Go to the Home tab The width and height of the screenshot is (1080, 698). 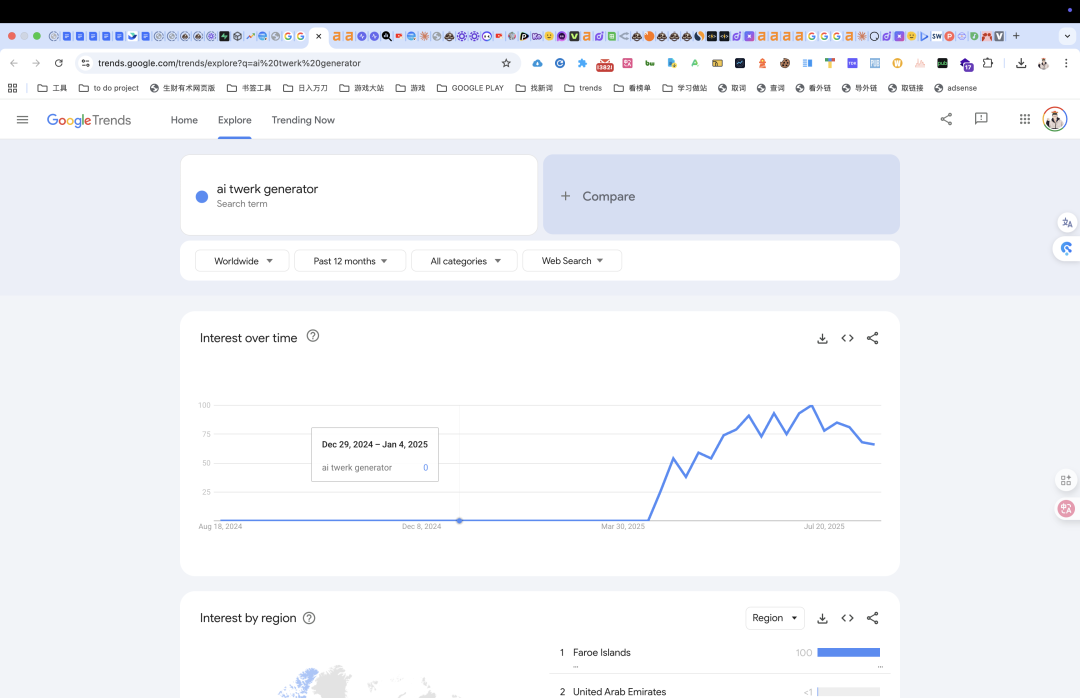coord(184,120)
